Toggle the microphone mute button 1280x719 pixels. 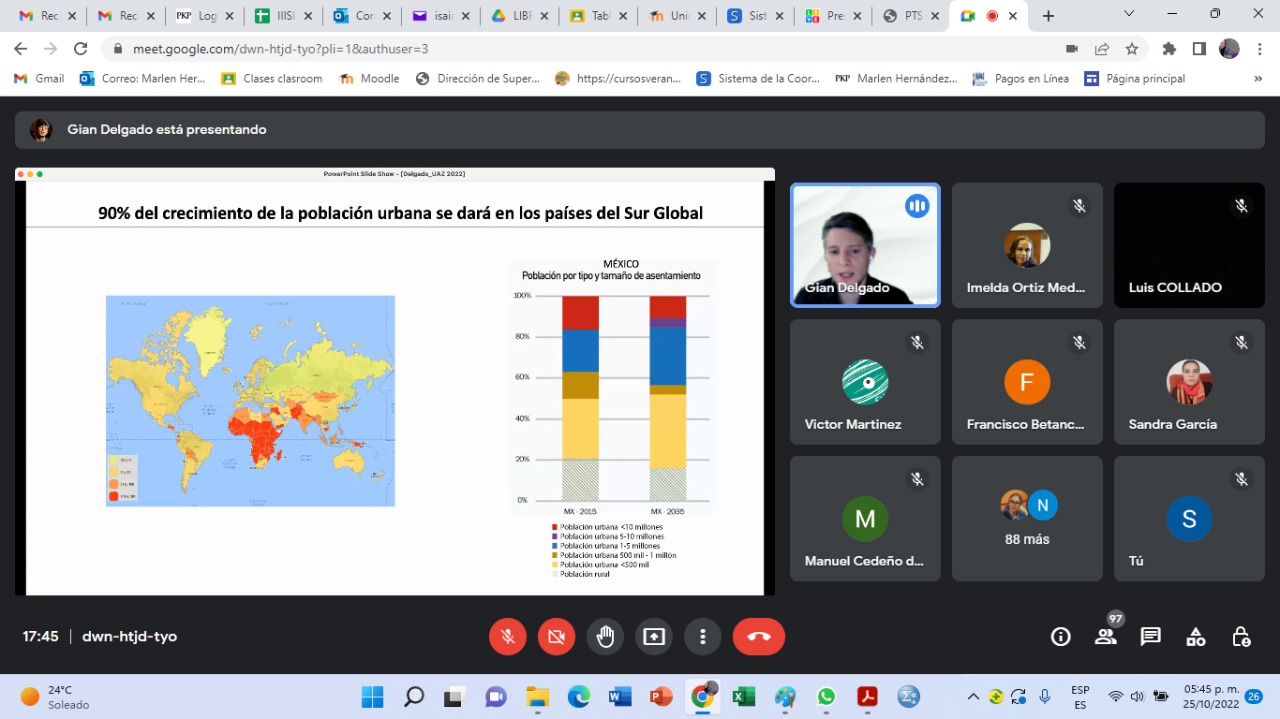(508, 637)
